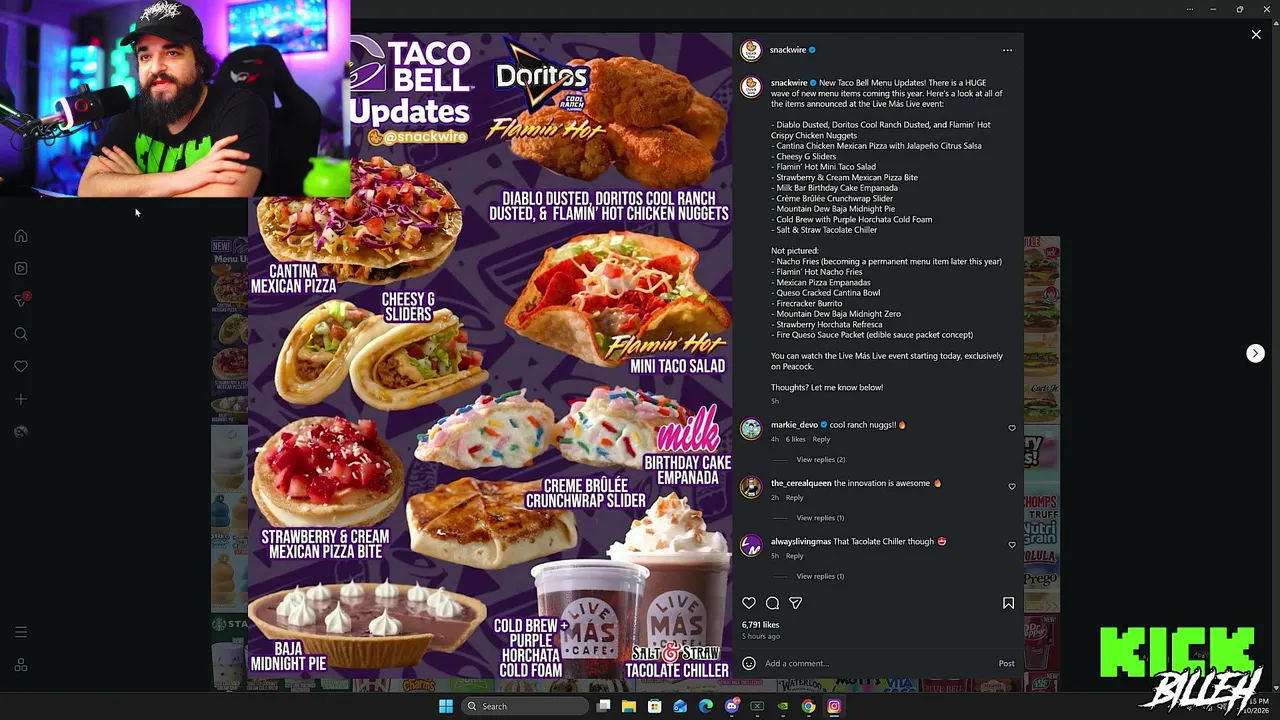Open Task View from the taskbar
Image resolution: width=1280 pixels, height=720 pixels.
tap(603, 706)
